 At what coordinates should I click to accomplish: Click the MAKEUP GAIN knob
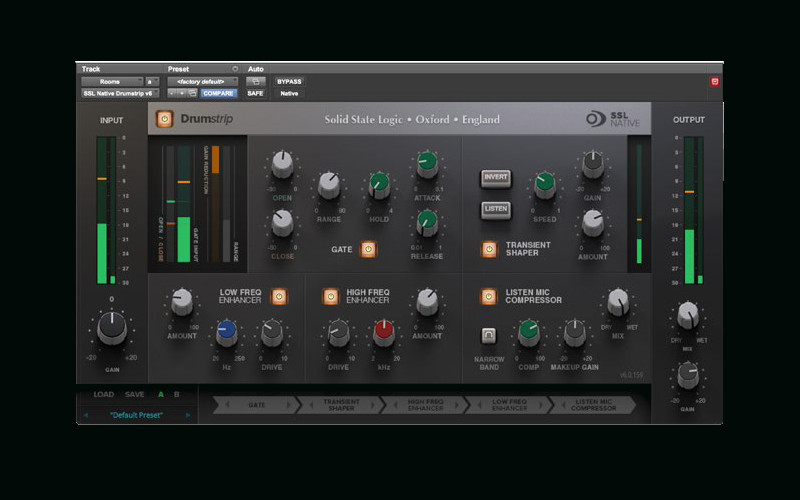point(574,333)
